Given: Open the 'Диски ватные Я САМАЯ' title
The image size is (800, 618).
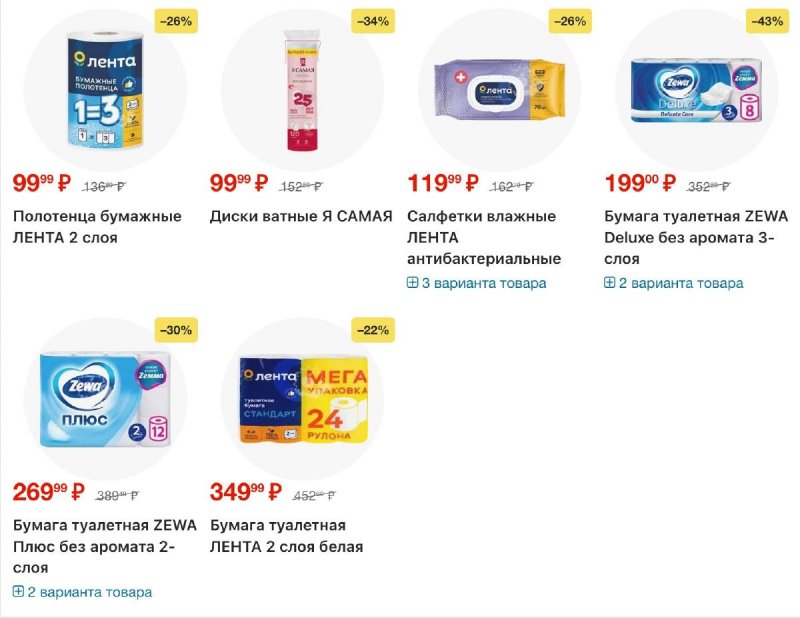Looking at the screenshot, I should click(x=301, y=216).
